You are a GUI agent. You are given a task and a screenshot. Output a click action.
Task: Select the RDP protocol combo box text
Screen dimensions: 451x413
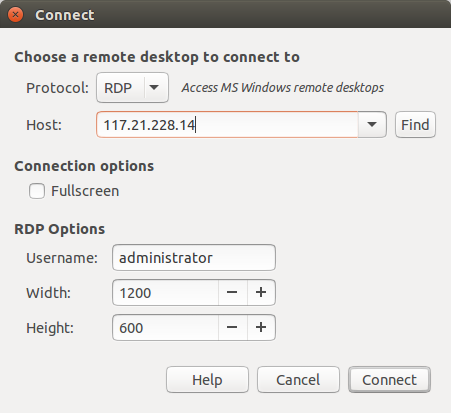click(118, 88)
